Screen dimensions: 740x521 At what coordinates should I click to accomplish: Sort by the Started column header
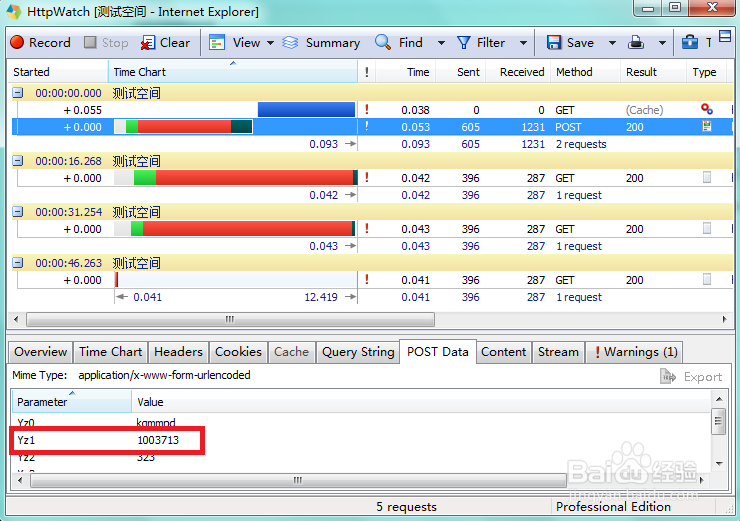[58, 72]
